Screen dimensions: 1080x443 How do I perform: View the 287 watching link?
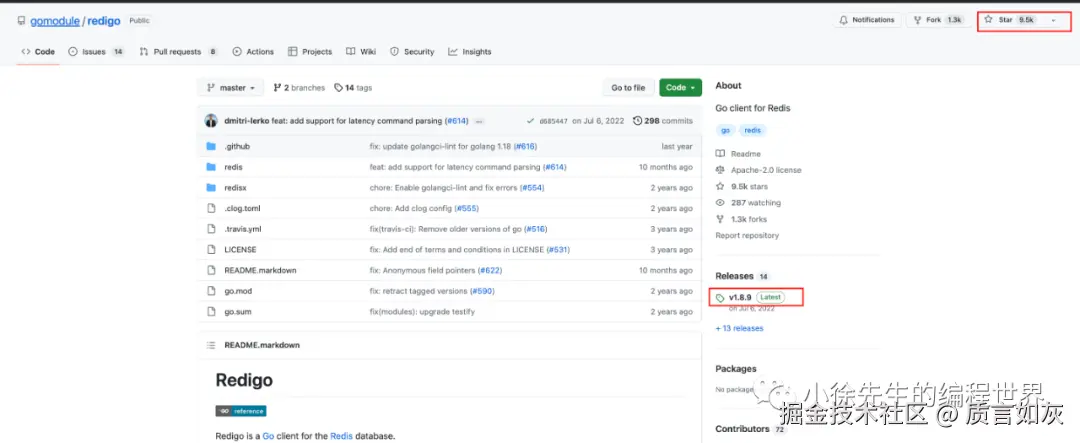click(x=748, y=203)
